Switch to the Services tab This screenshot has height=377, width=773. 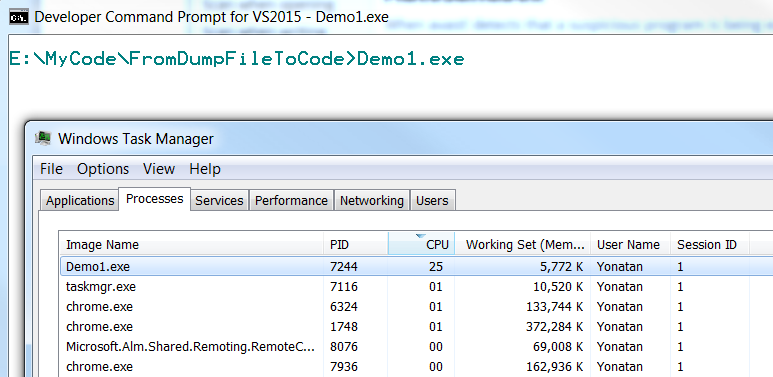219,201
